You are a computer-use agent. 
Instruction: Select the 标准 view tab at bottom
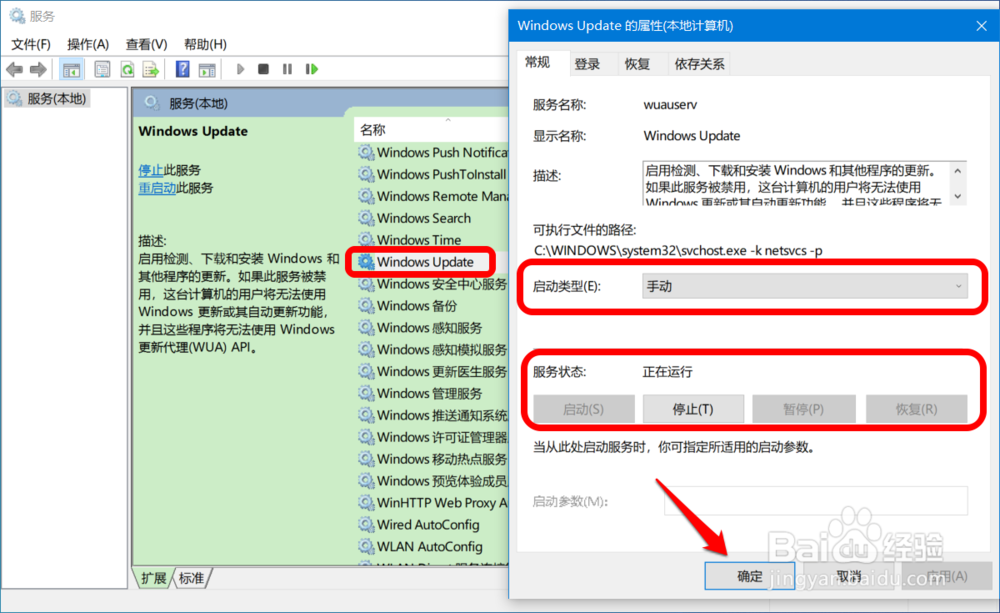[191, 578]
